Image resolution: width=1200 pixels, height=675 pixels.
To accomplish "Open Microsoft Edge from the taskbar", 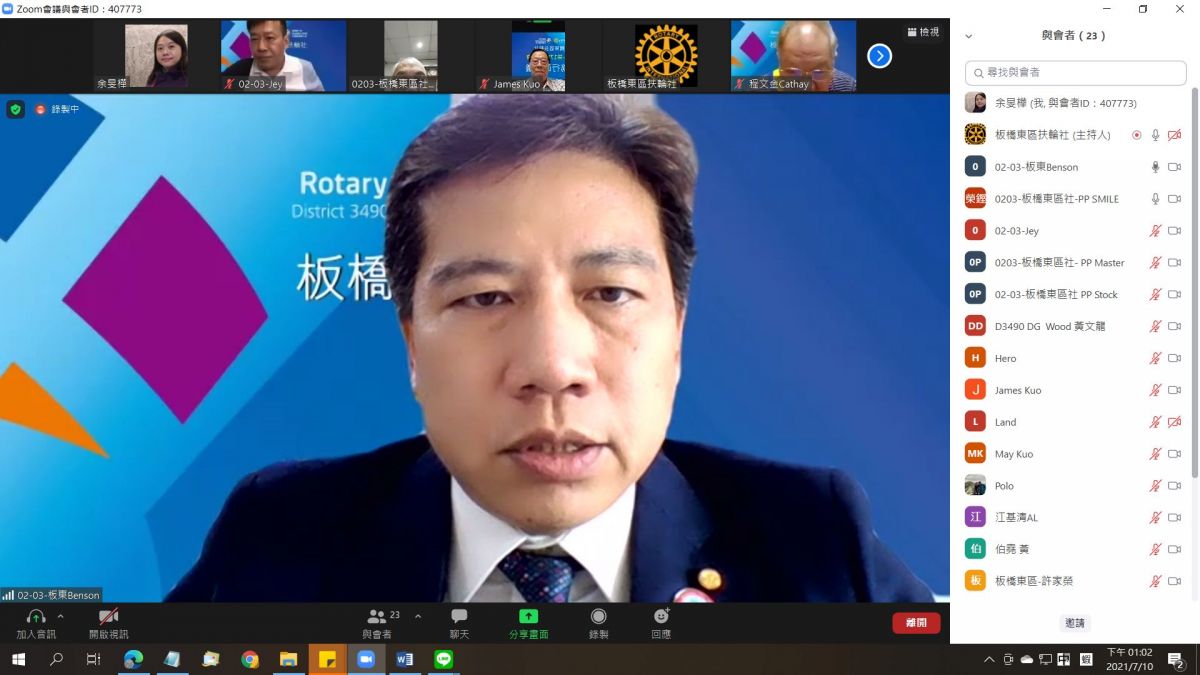I will click(x=133, y=659).
